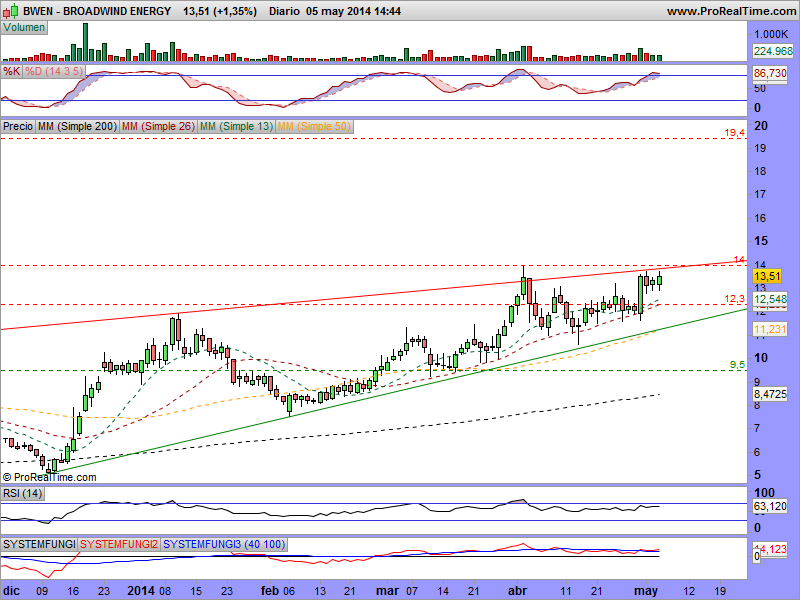Image resolution: width=800 pixels, height=600 pixels.
Task: Click the 11 date label after abr
Action: click(x=566, y=591)
